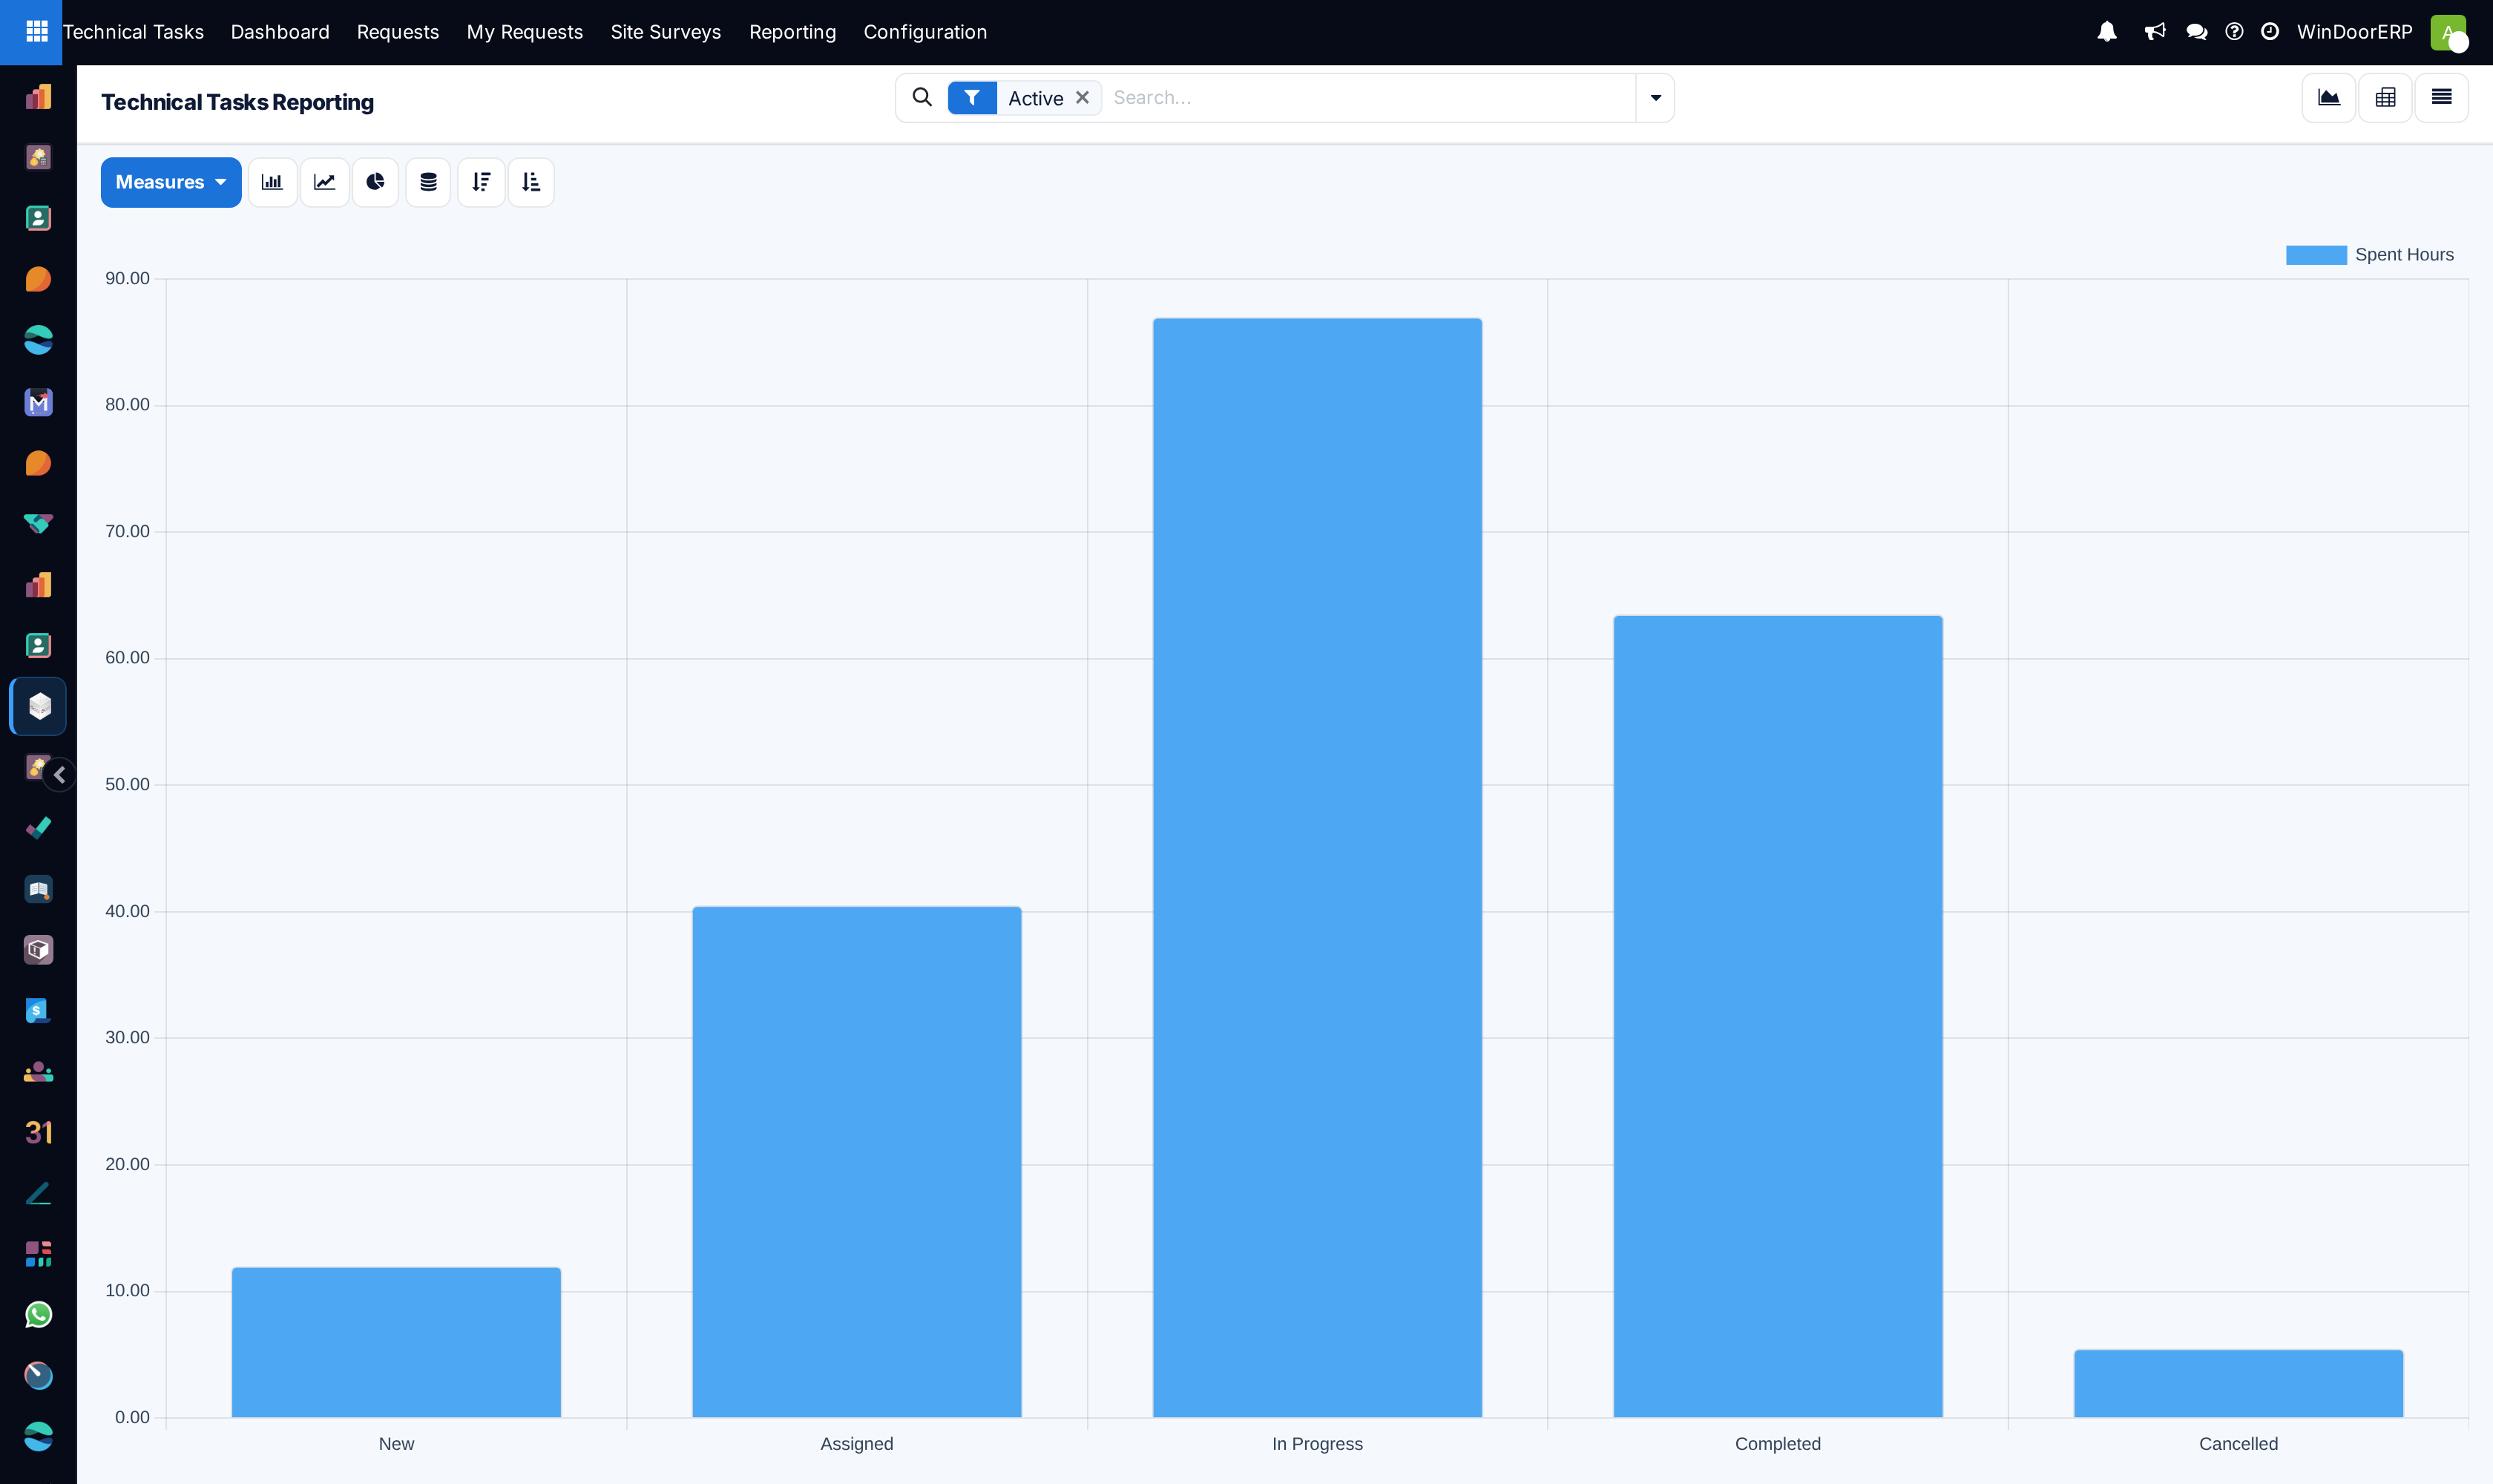Image resolution: width=2493 pixels, height=1484 pixels.
Task: Open the chat conversations icon
Action: [2196, 32]
